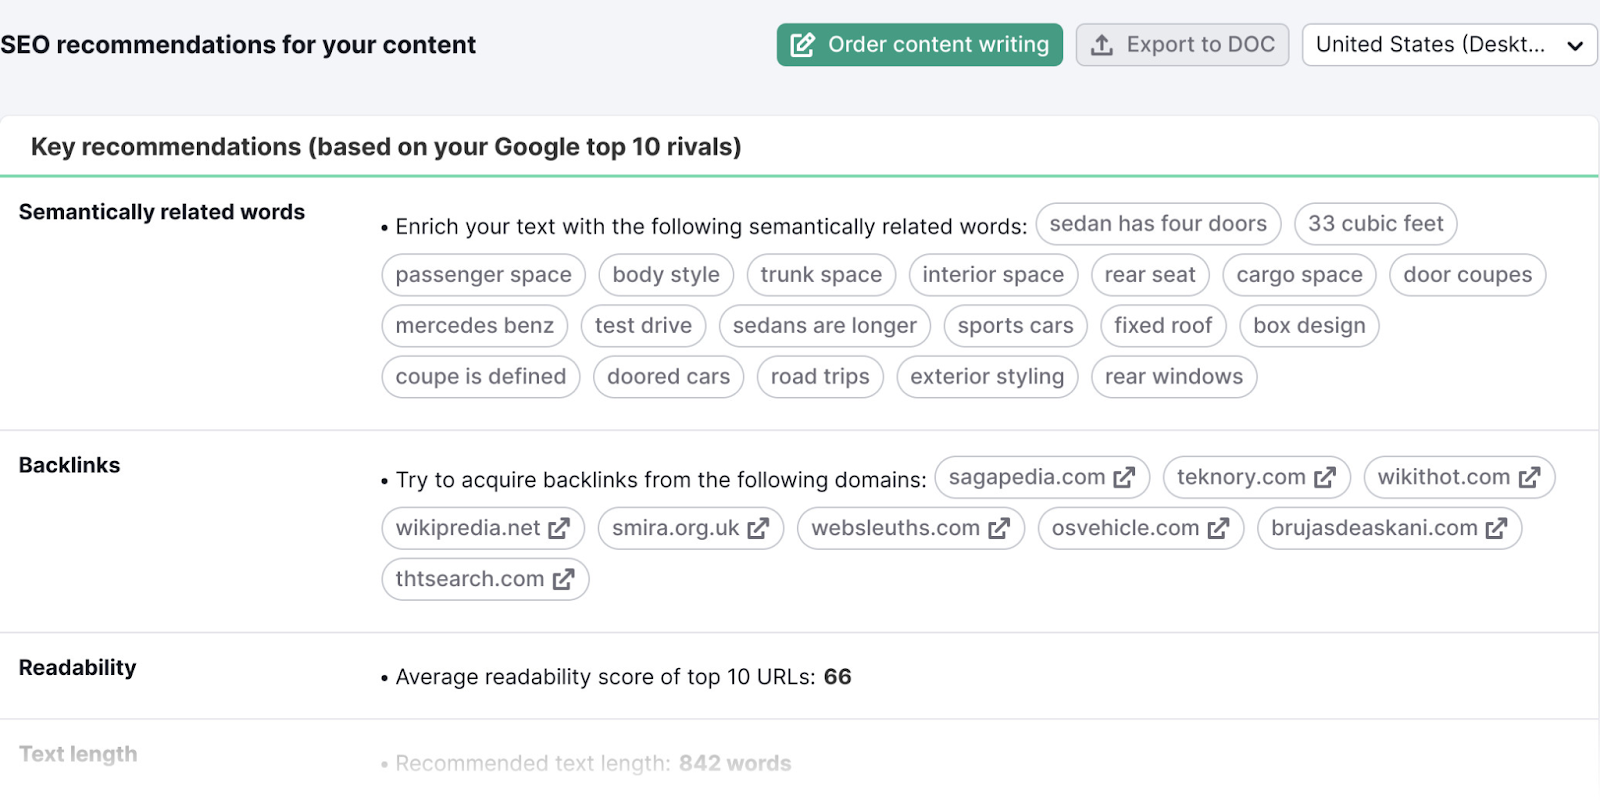
Task: Click the external link icon next to websleuths.com
Action: pyautogui.click(x=999, y=529)
